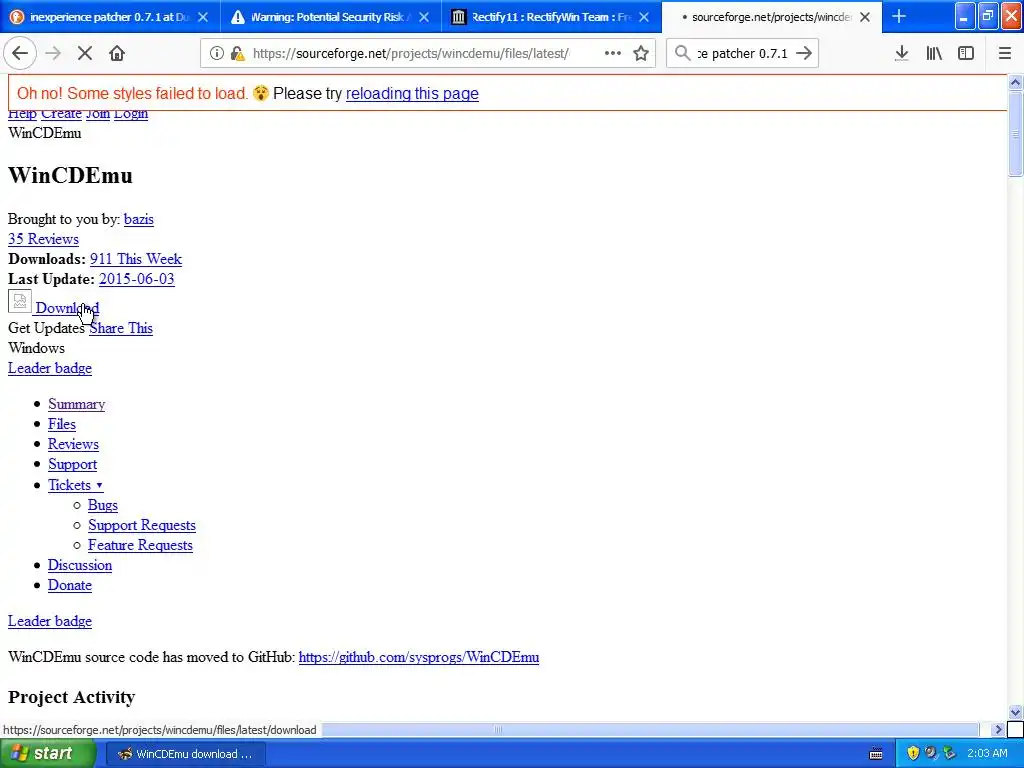The image size is (1024, 768).
Task: Open the github.com/sysprogs/WinCDEmu link
Action: pos(419,658)
